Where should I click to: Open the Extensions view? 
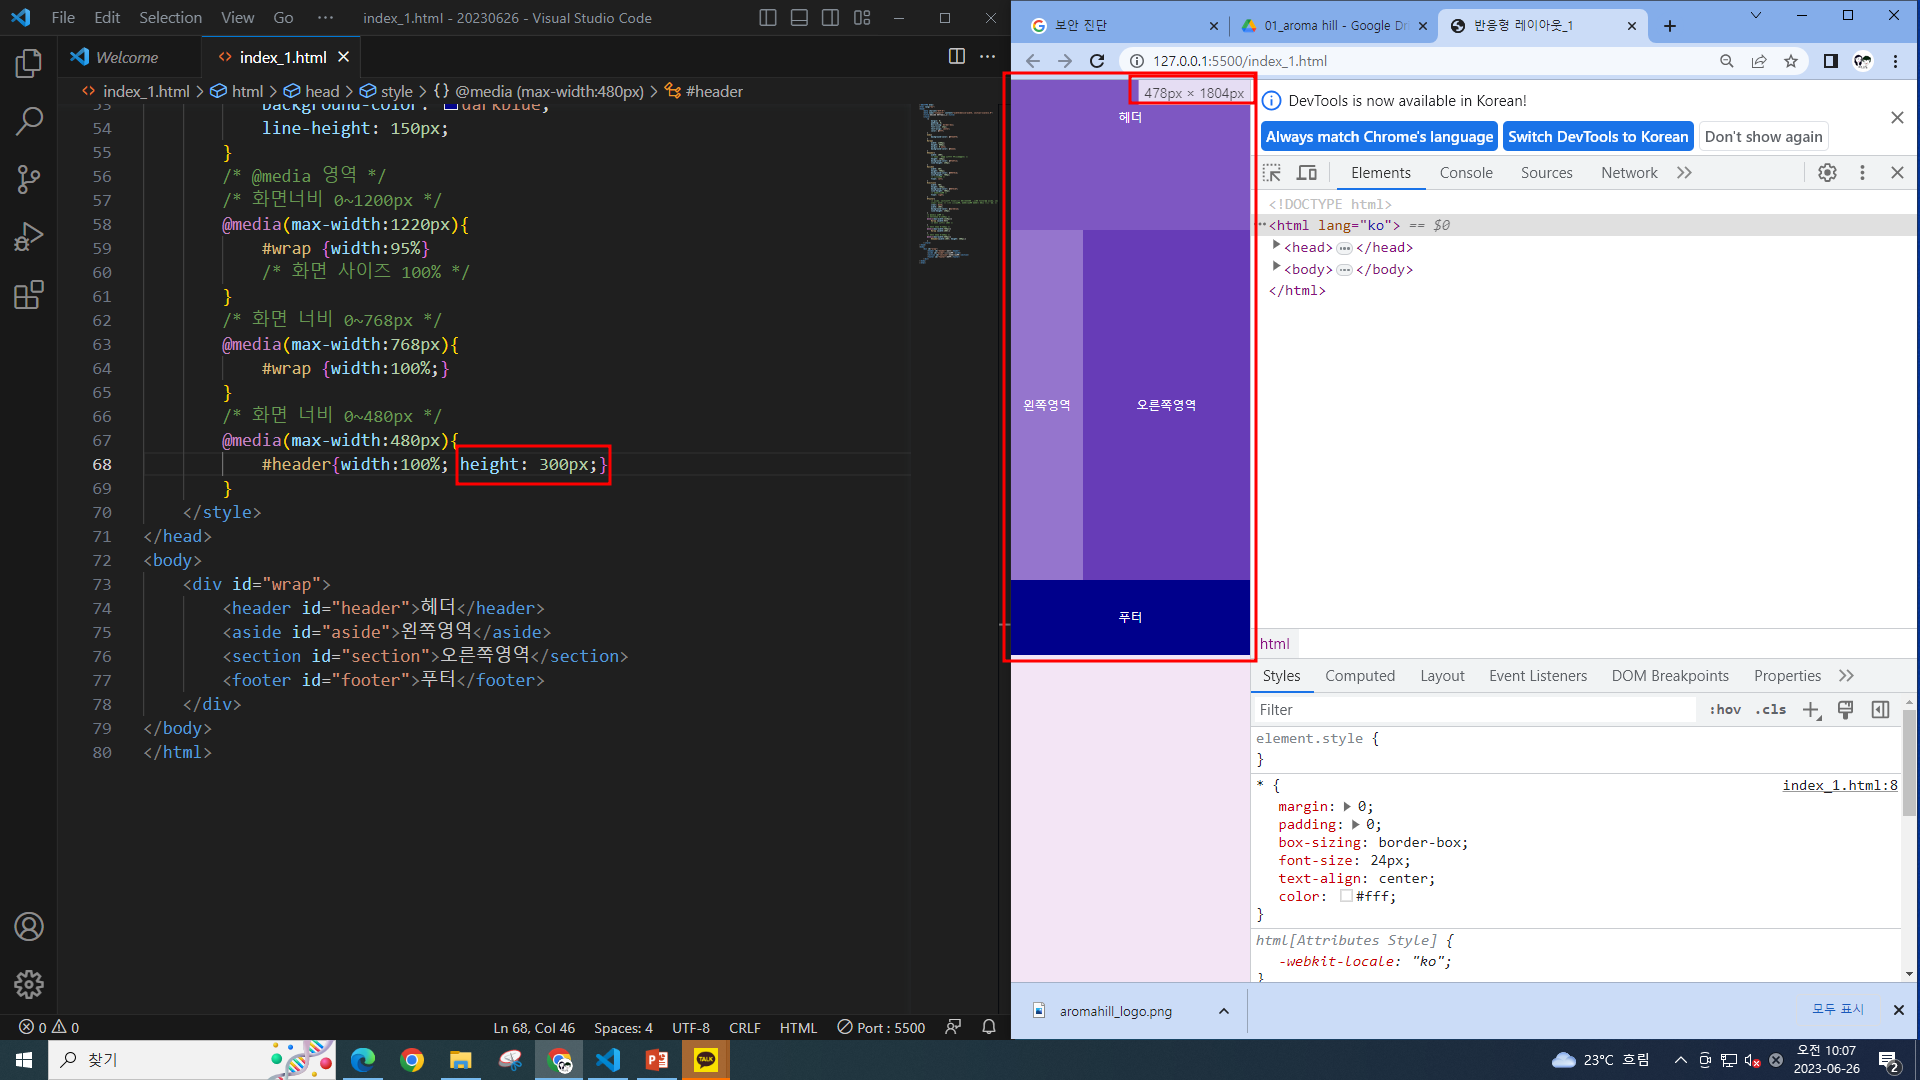[29, 295]
